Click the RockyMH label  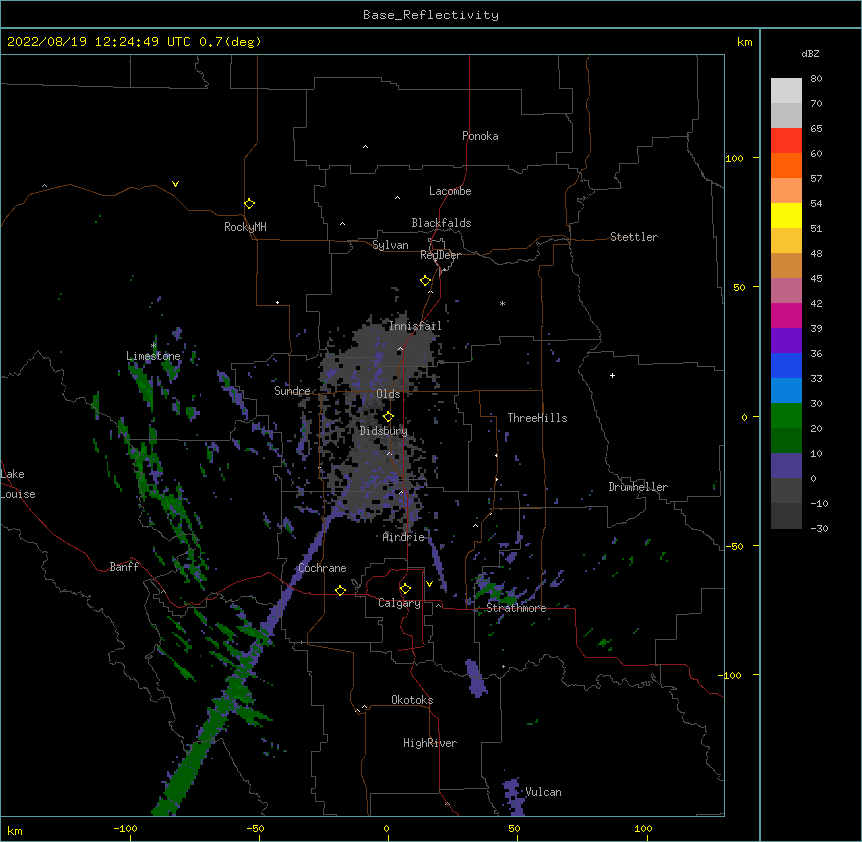point(245,227)
